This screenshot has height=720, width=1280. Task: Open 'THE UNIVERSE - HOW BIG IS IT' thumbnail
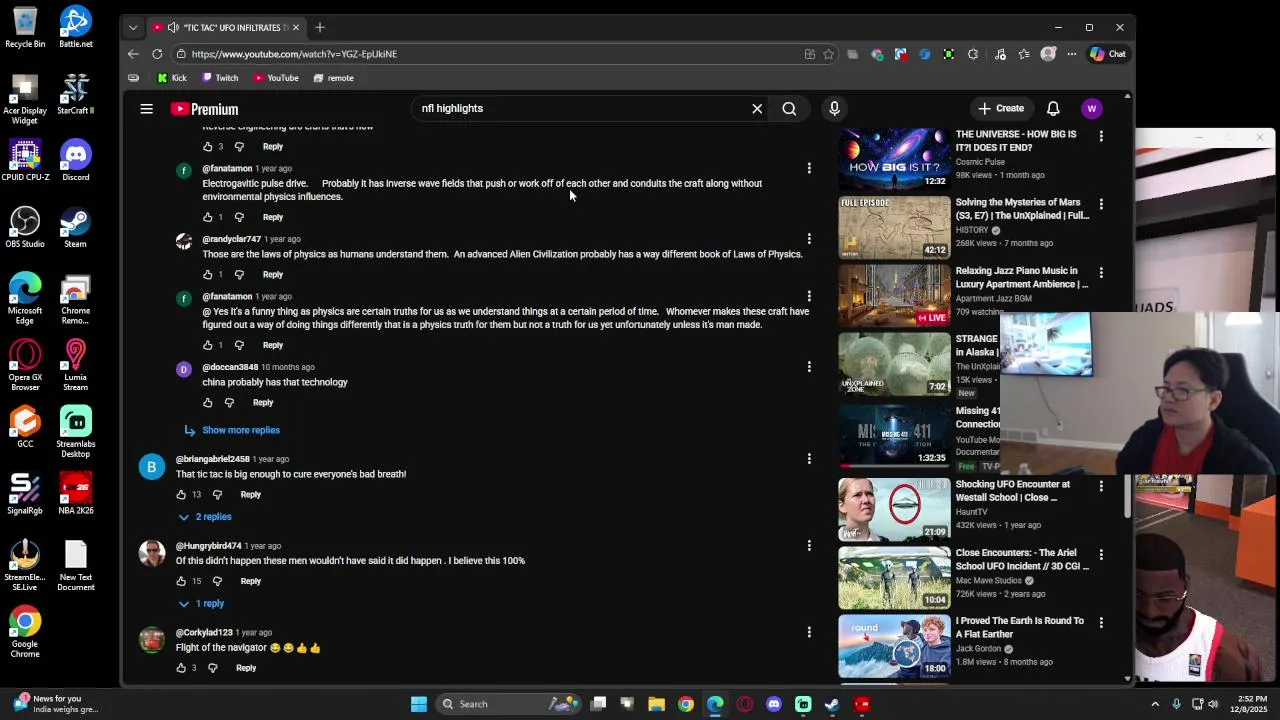tap(894, 159)
